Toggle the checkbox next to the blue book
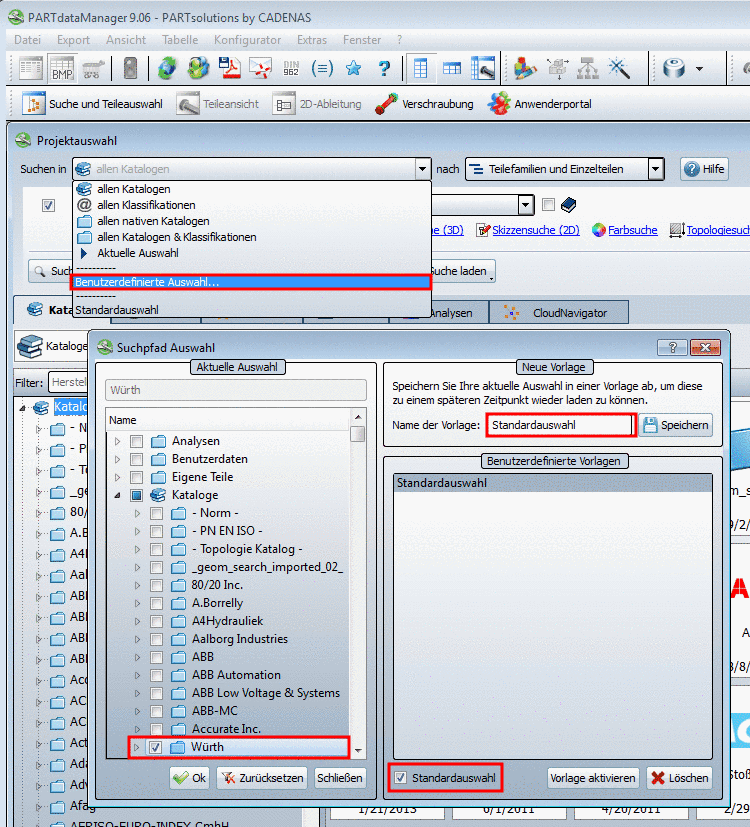 tap(549, 205)
